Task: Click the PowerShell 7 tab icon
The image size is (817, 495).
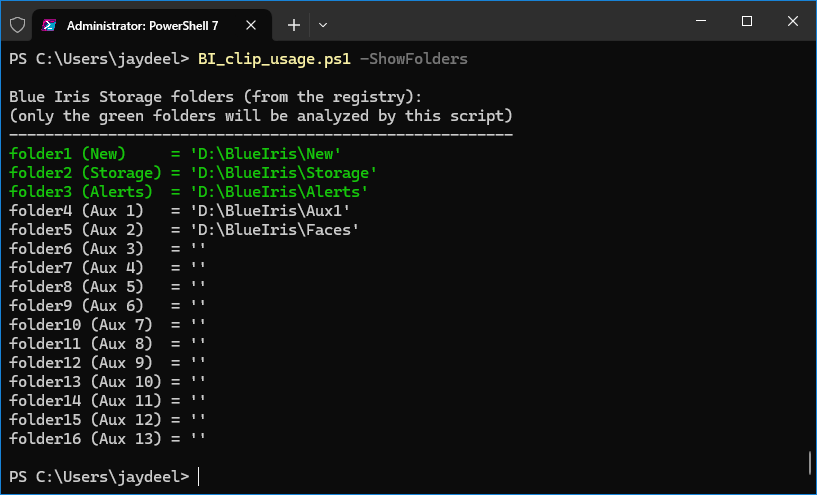Action: tap(49, 25)
